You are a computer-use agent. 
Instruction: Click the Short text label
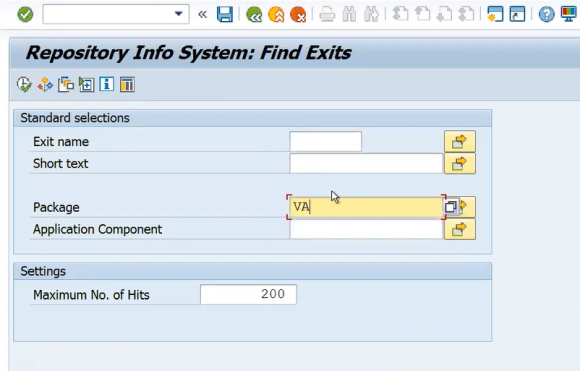[61, 163]
